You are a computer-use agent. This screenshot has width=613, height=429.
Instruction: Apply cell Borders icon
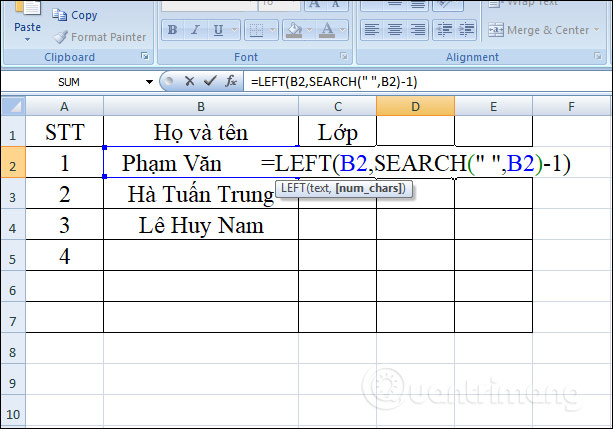point(256,30)
